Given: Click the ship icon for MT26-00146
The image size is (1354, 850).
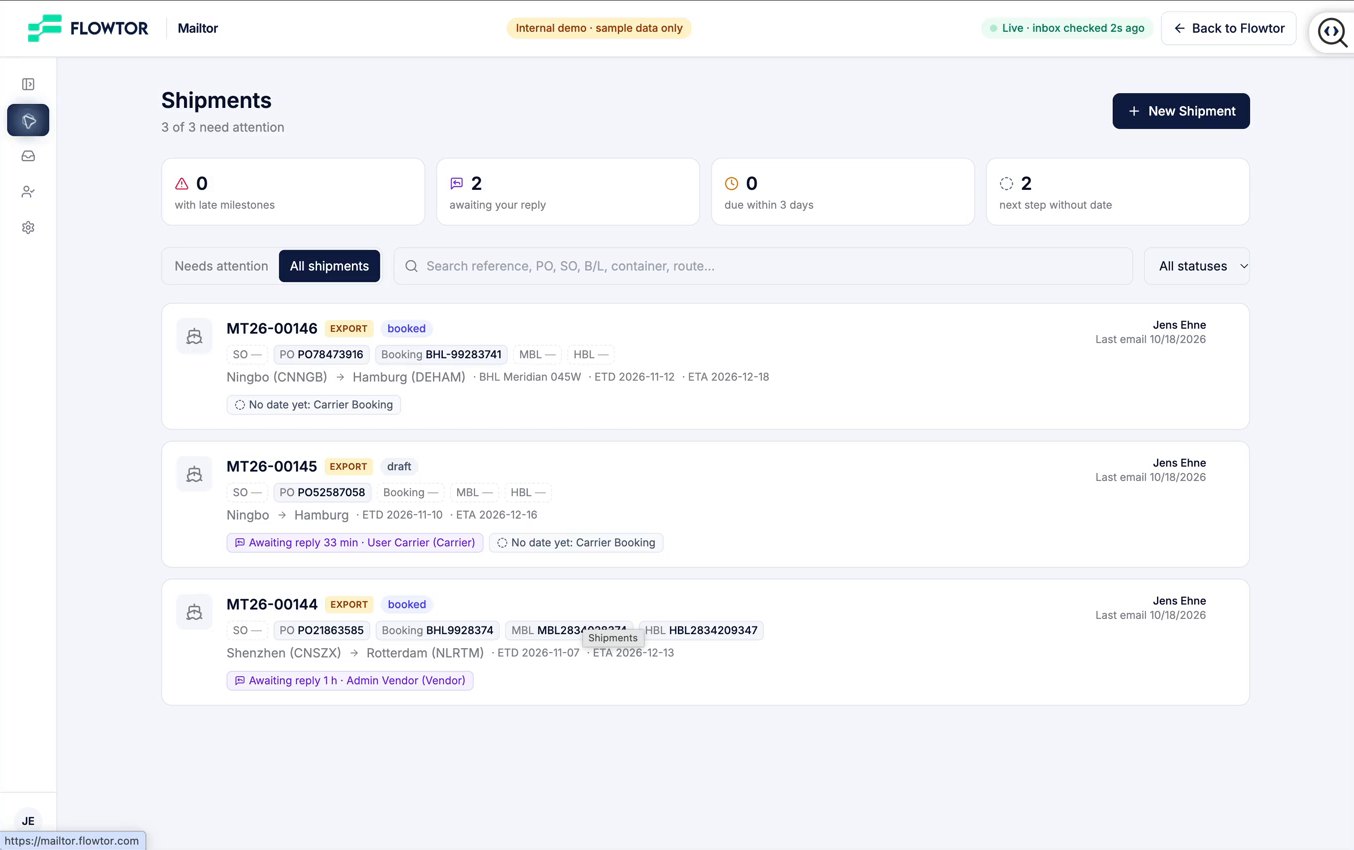Looking at the screenshot, I should coord(194,336).
